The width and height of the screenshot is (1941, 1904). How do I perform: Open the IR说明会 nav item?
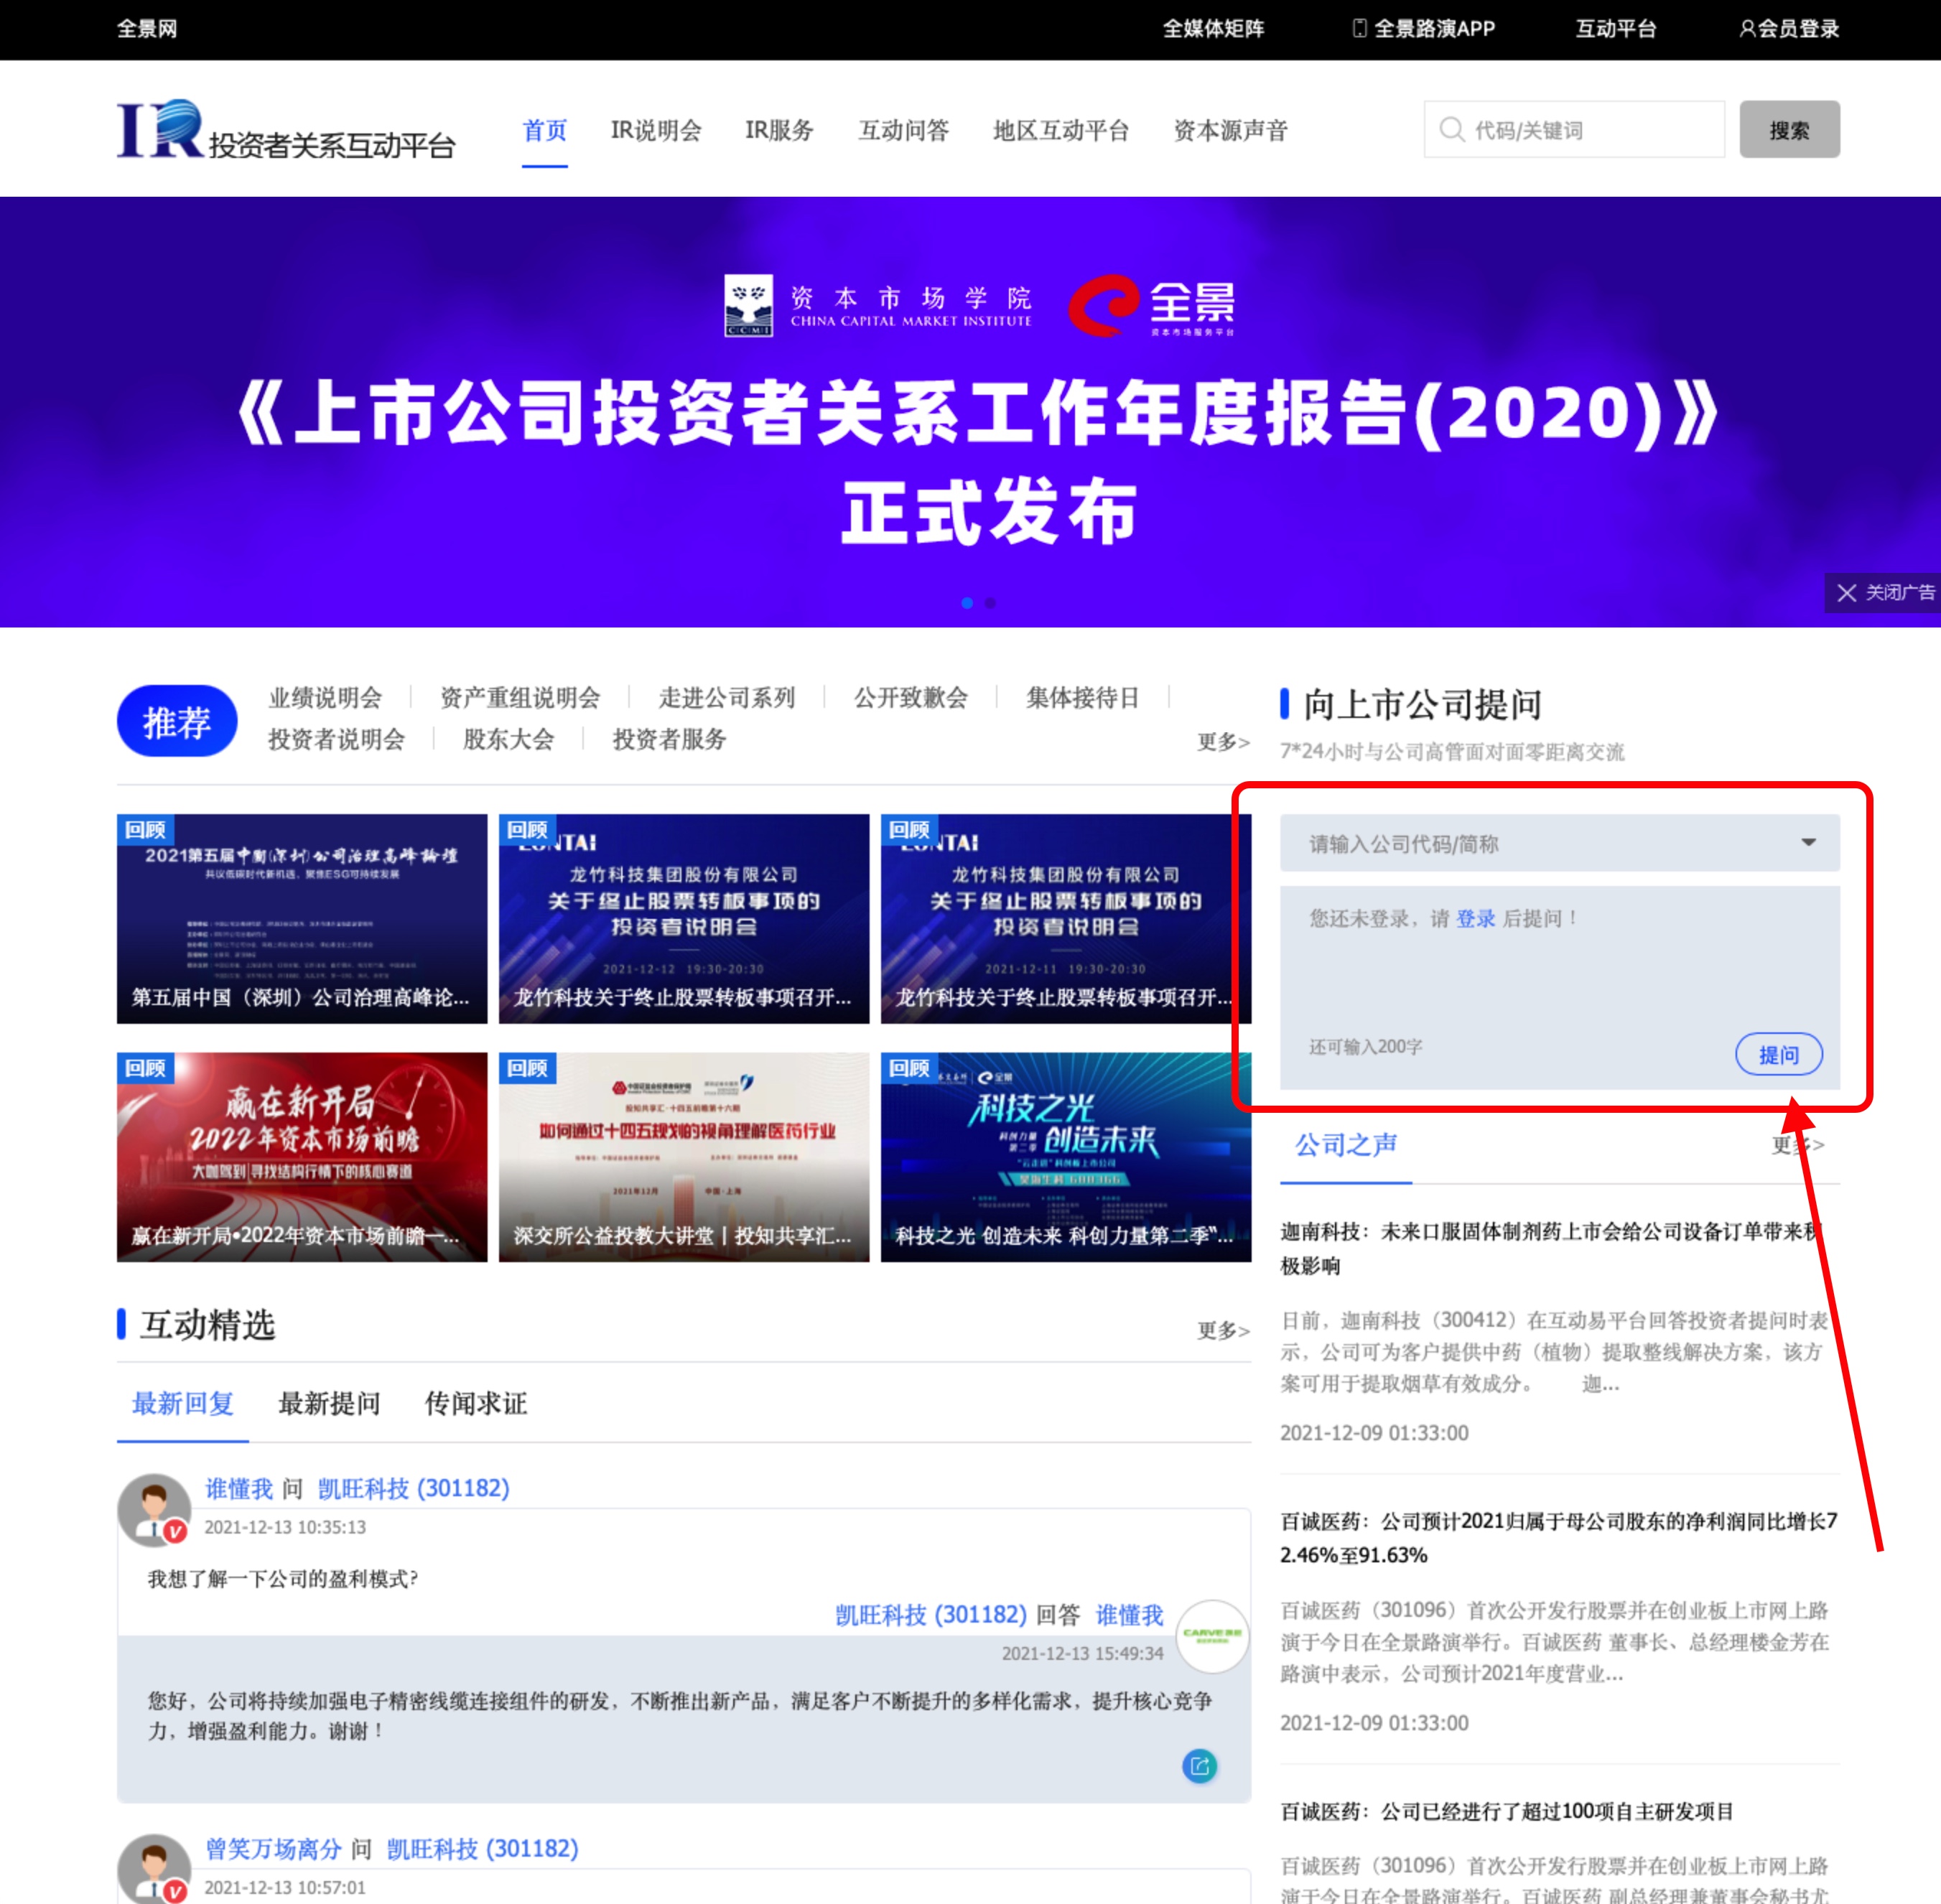click(656, 130)
